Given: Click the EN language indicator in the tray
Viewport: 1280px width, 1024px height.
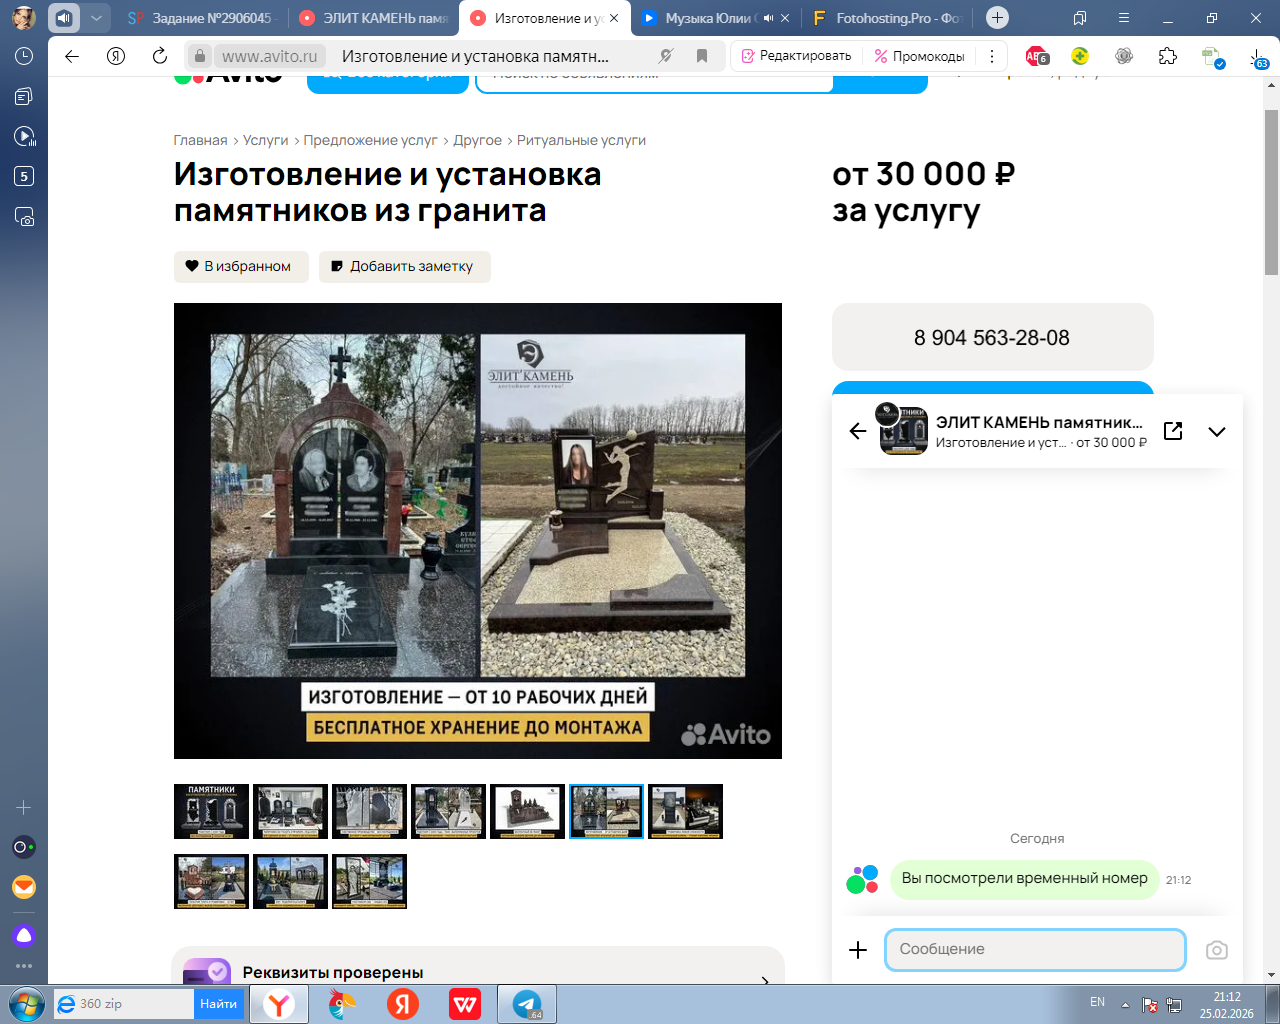Looking at the screenshot, I should [1097, 1002].
